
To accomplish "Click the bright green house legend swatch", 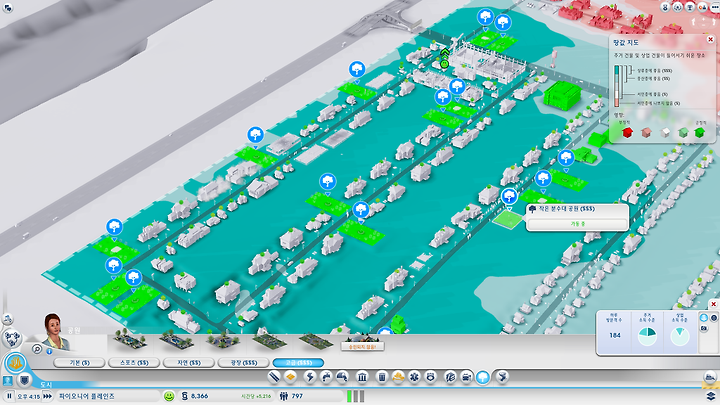I will (700, 133).
